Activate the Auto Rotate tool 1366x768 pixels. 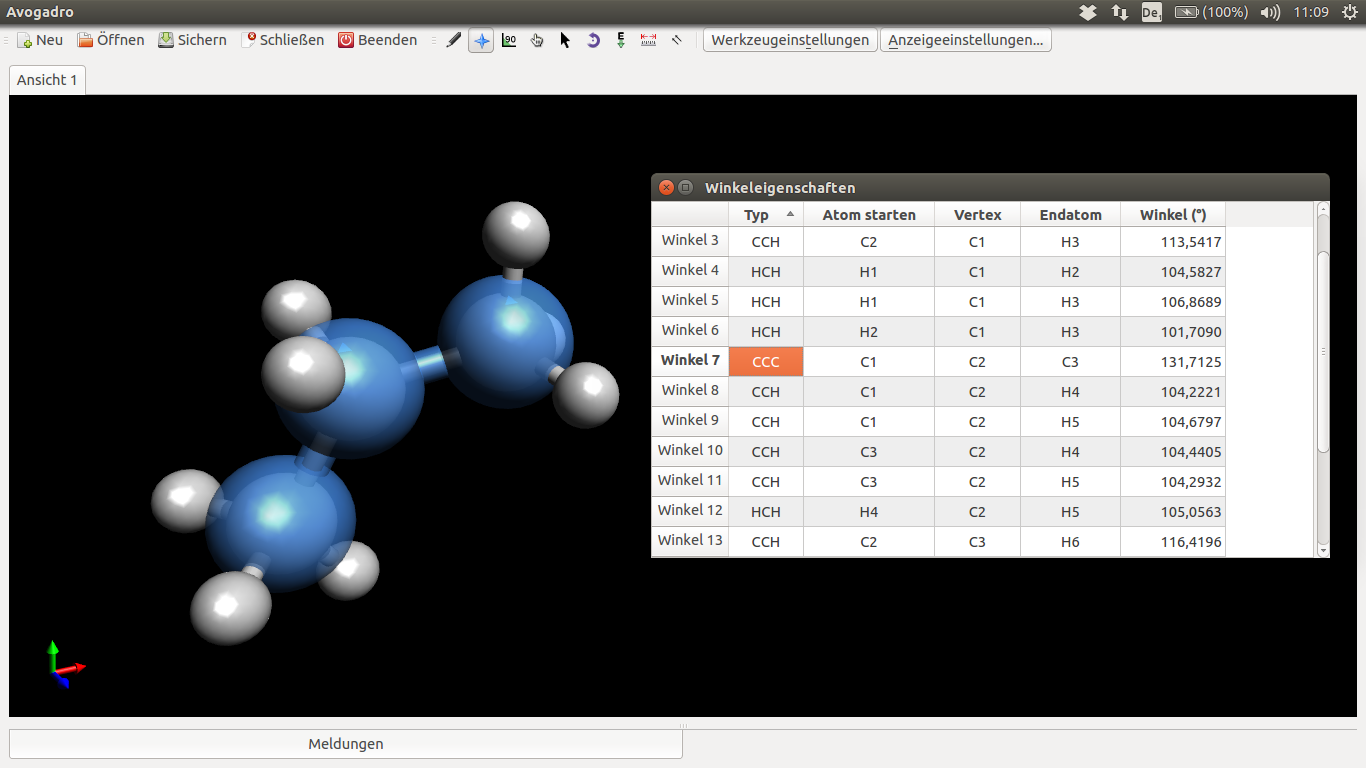(x=593, y=40)
